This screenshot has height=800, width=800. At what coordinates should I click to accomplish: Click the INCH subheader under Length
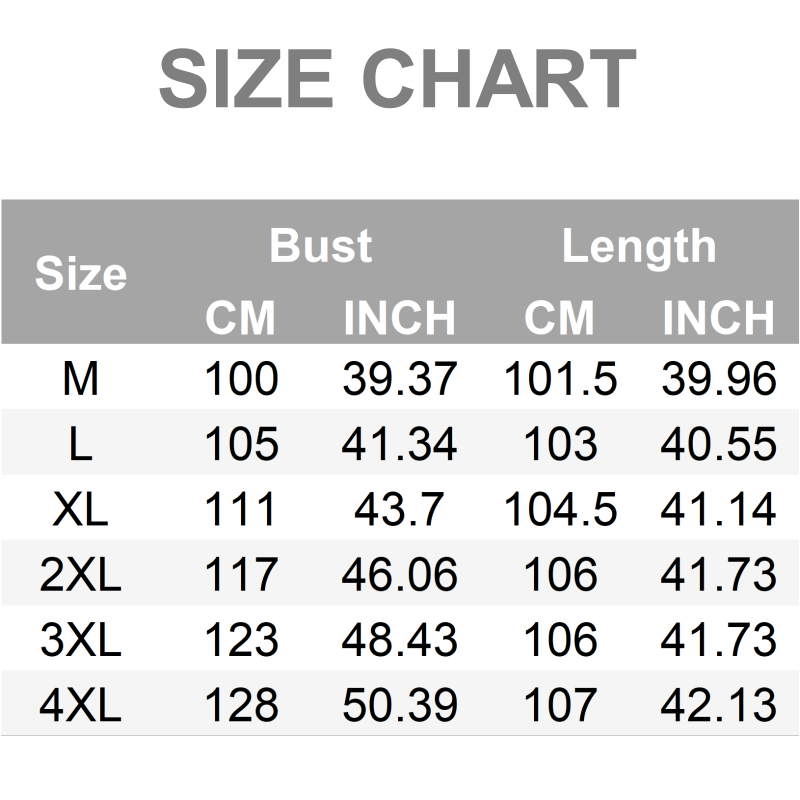click(718, 319)
